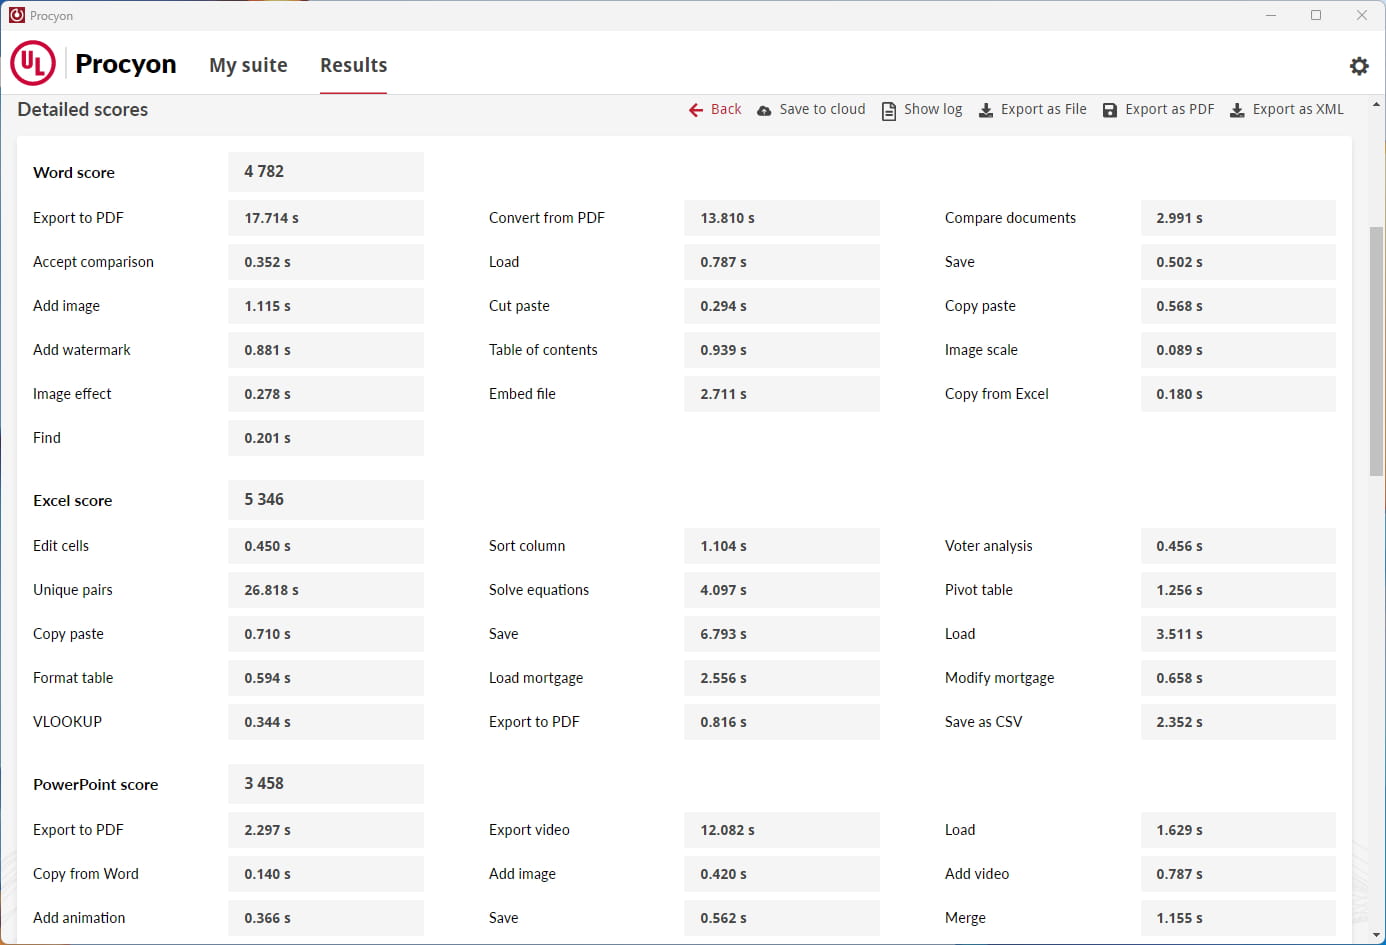Click the Cut paste 0.294 s value
Image resolution: width=1386 pixels, height=945 pixels.
point(782,306)
